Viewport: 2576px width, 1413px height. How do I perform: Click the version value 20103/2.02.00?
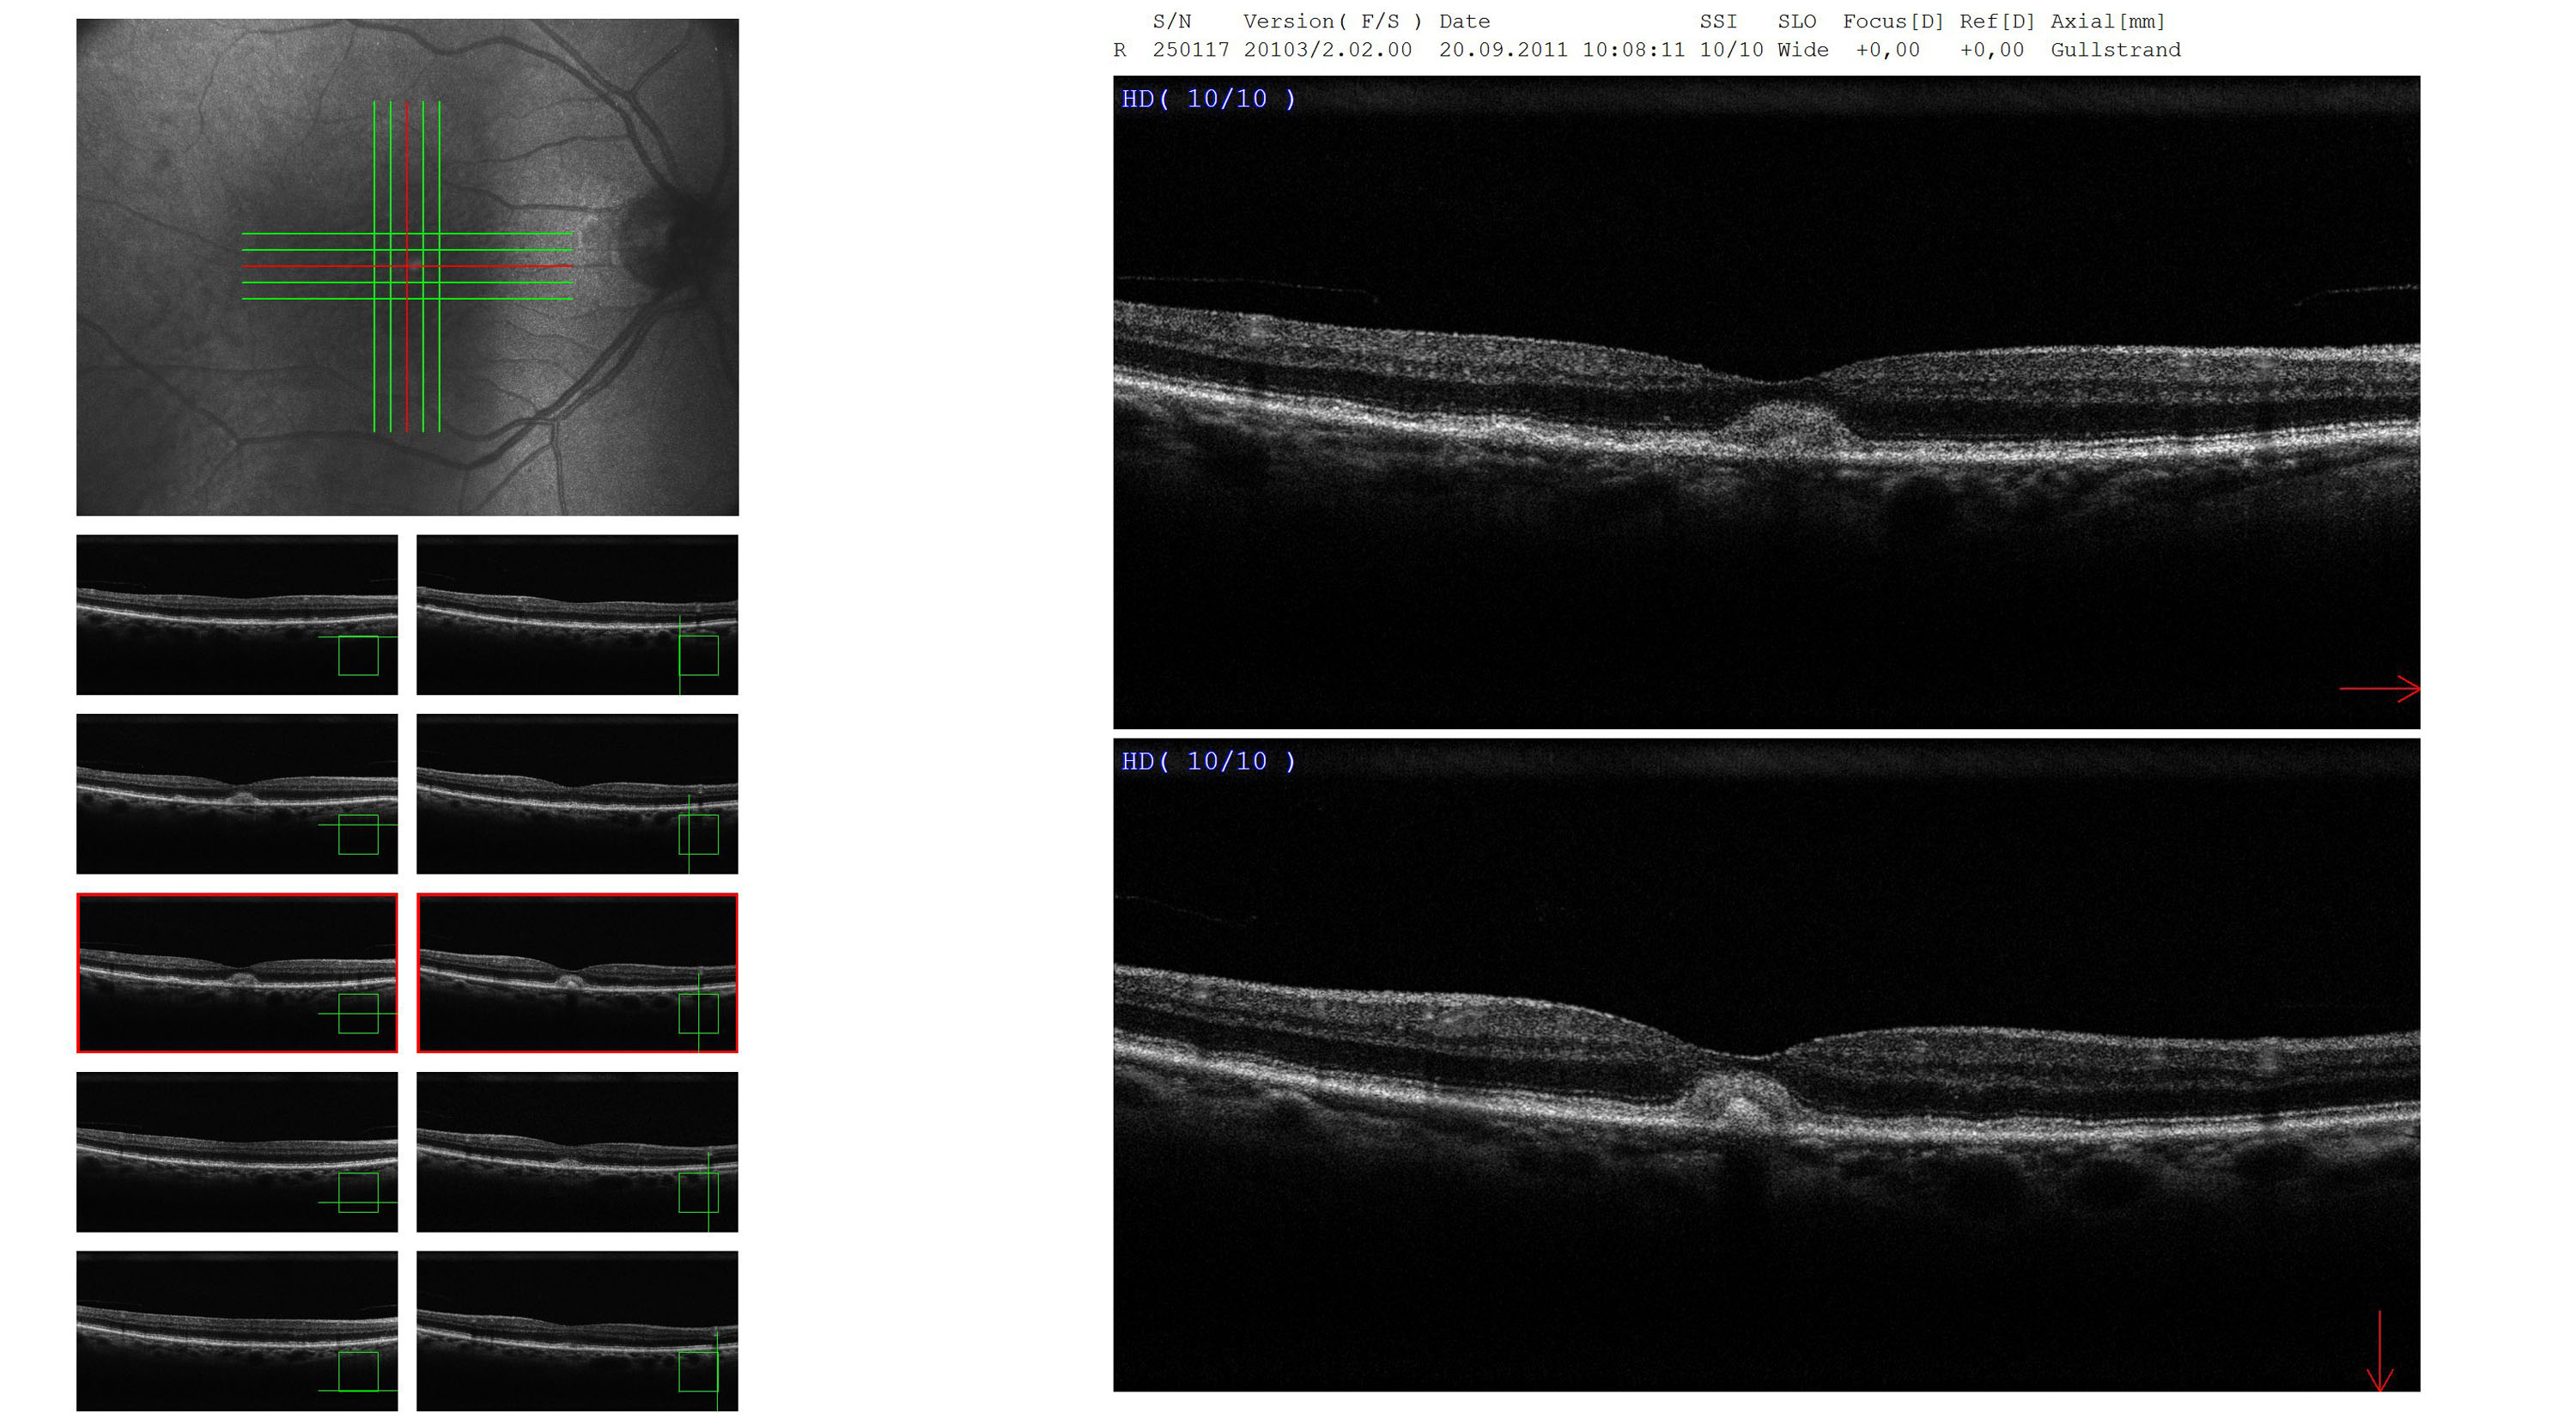(1327, 50)
